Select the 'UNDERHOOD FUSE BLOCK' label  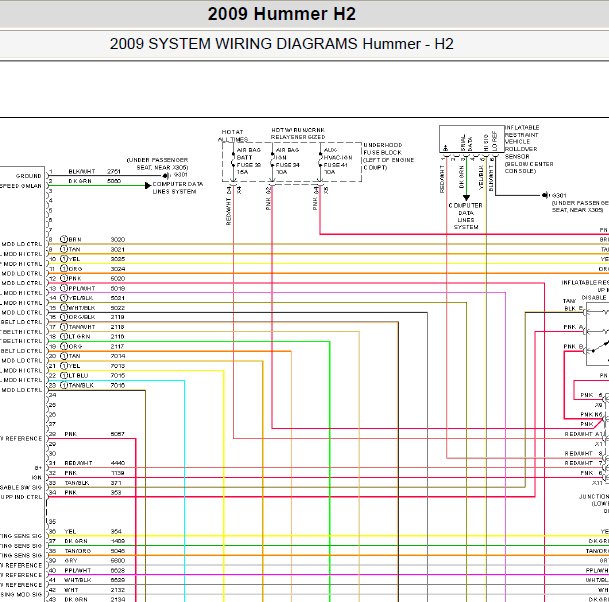coord(383,149)
